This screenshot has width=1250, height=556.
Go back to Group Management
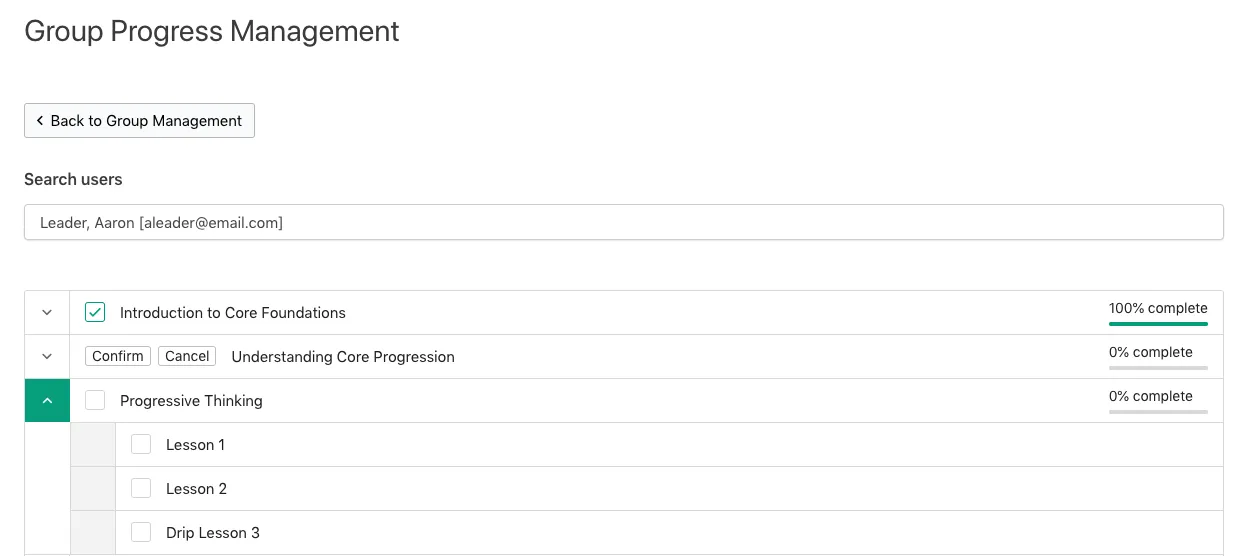tap(139, 120)
